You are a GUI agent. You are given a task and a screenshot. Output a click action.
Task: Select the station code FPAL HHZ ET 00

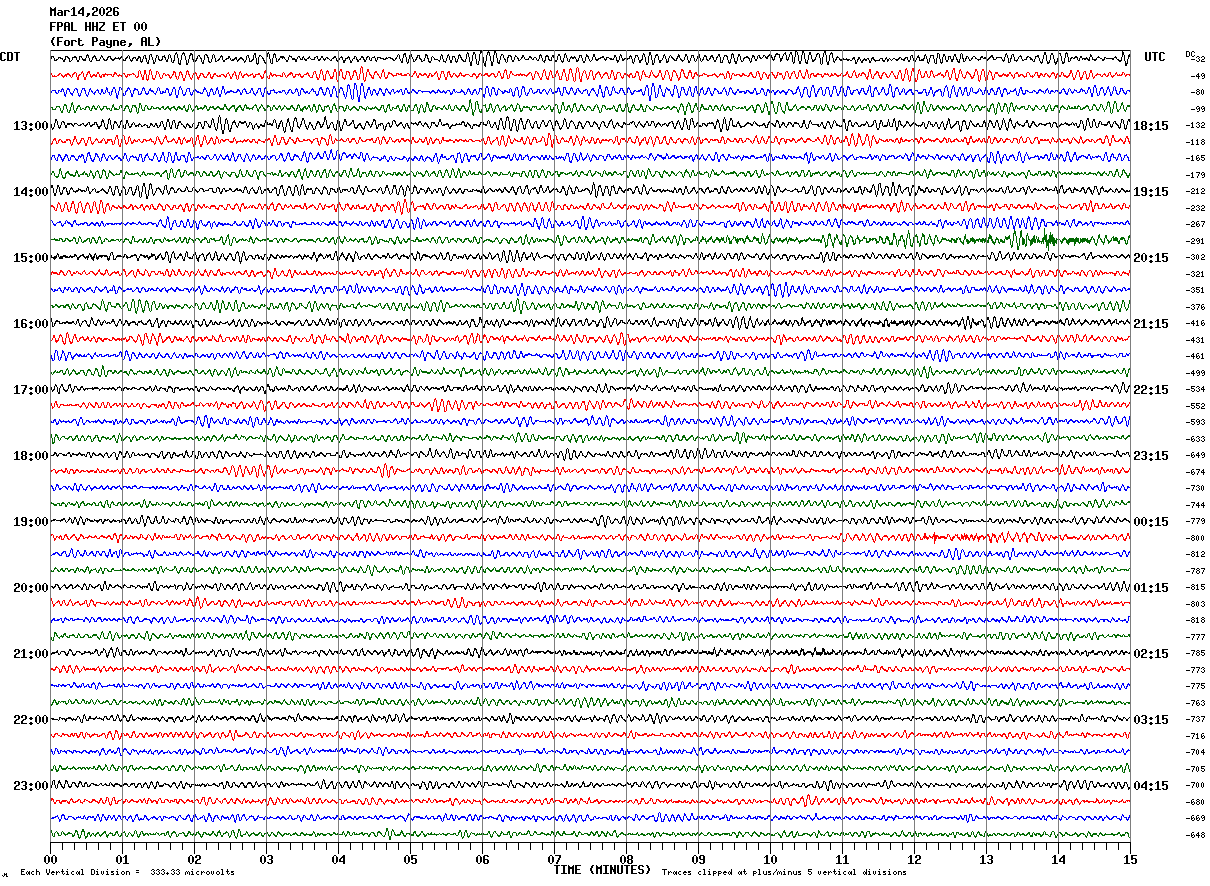point(98,27)
